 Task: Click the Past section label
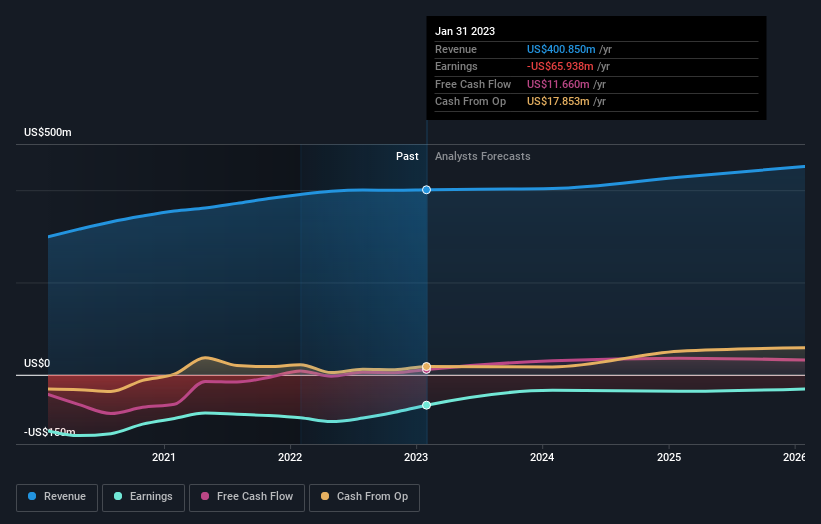(x=407, y=156)
